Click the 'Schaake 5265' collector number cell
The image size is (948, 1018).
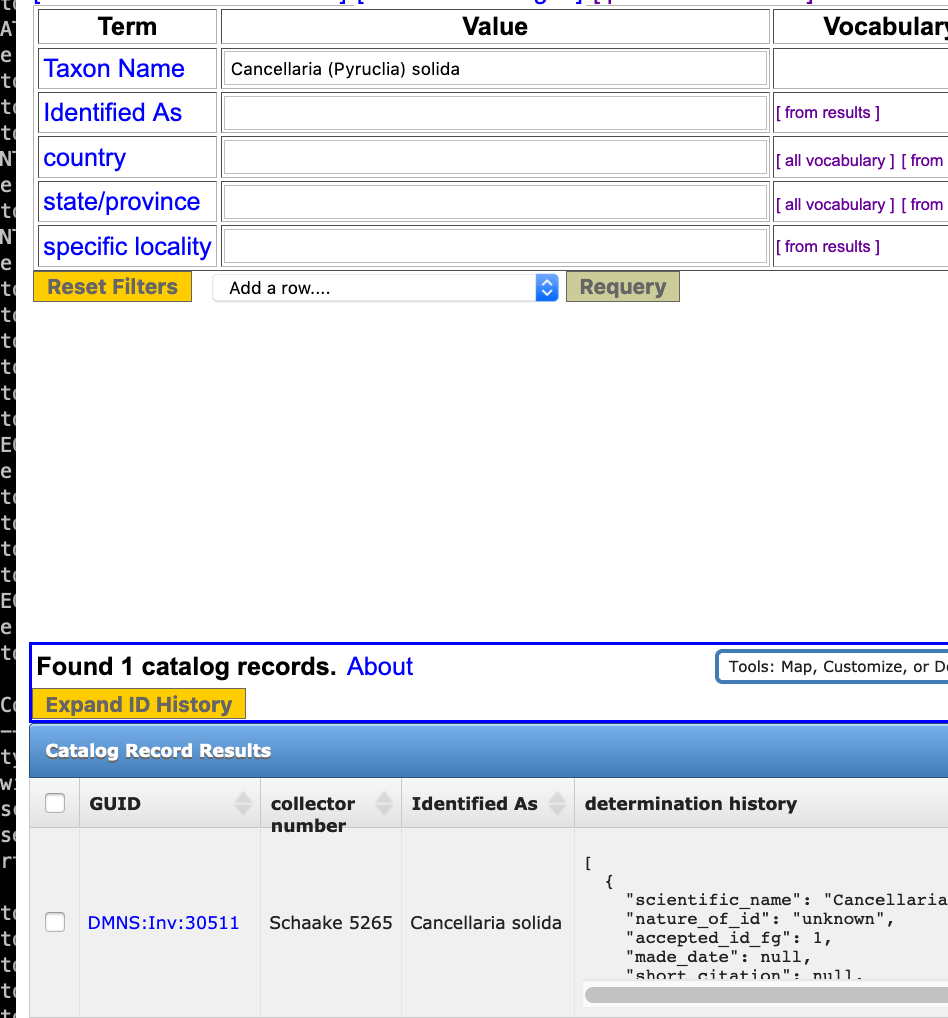[331, 923]
